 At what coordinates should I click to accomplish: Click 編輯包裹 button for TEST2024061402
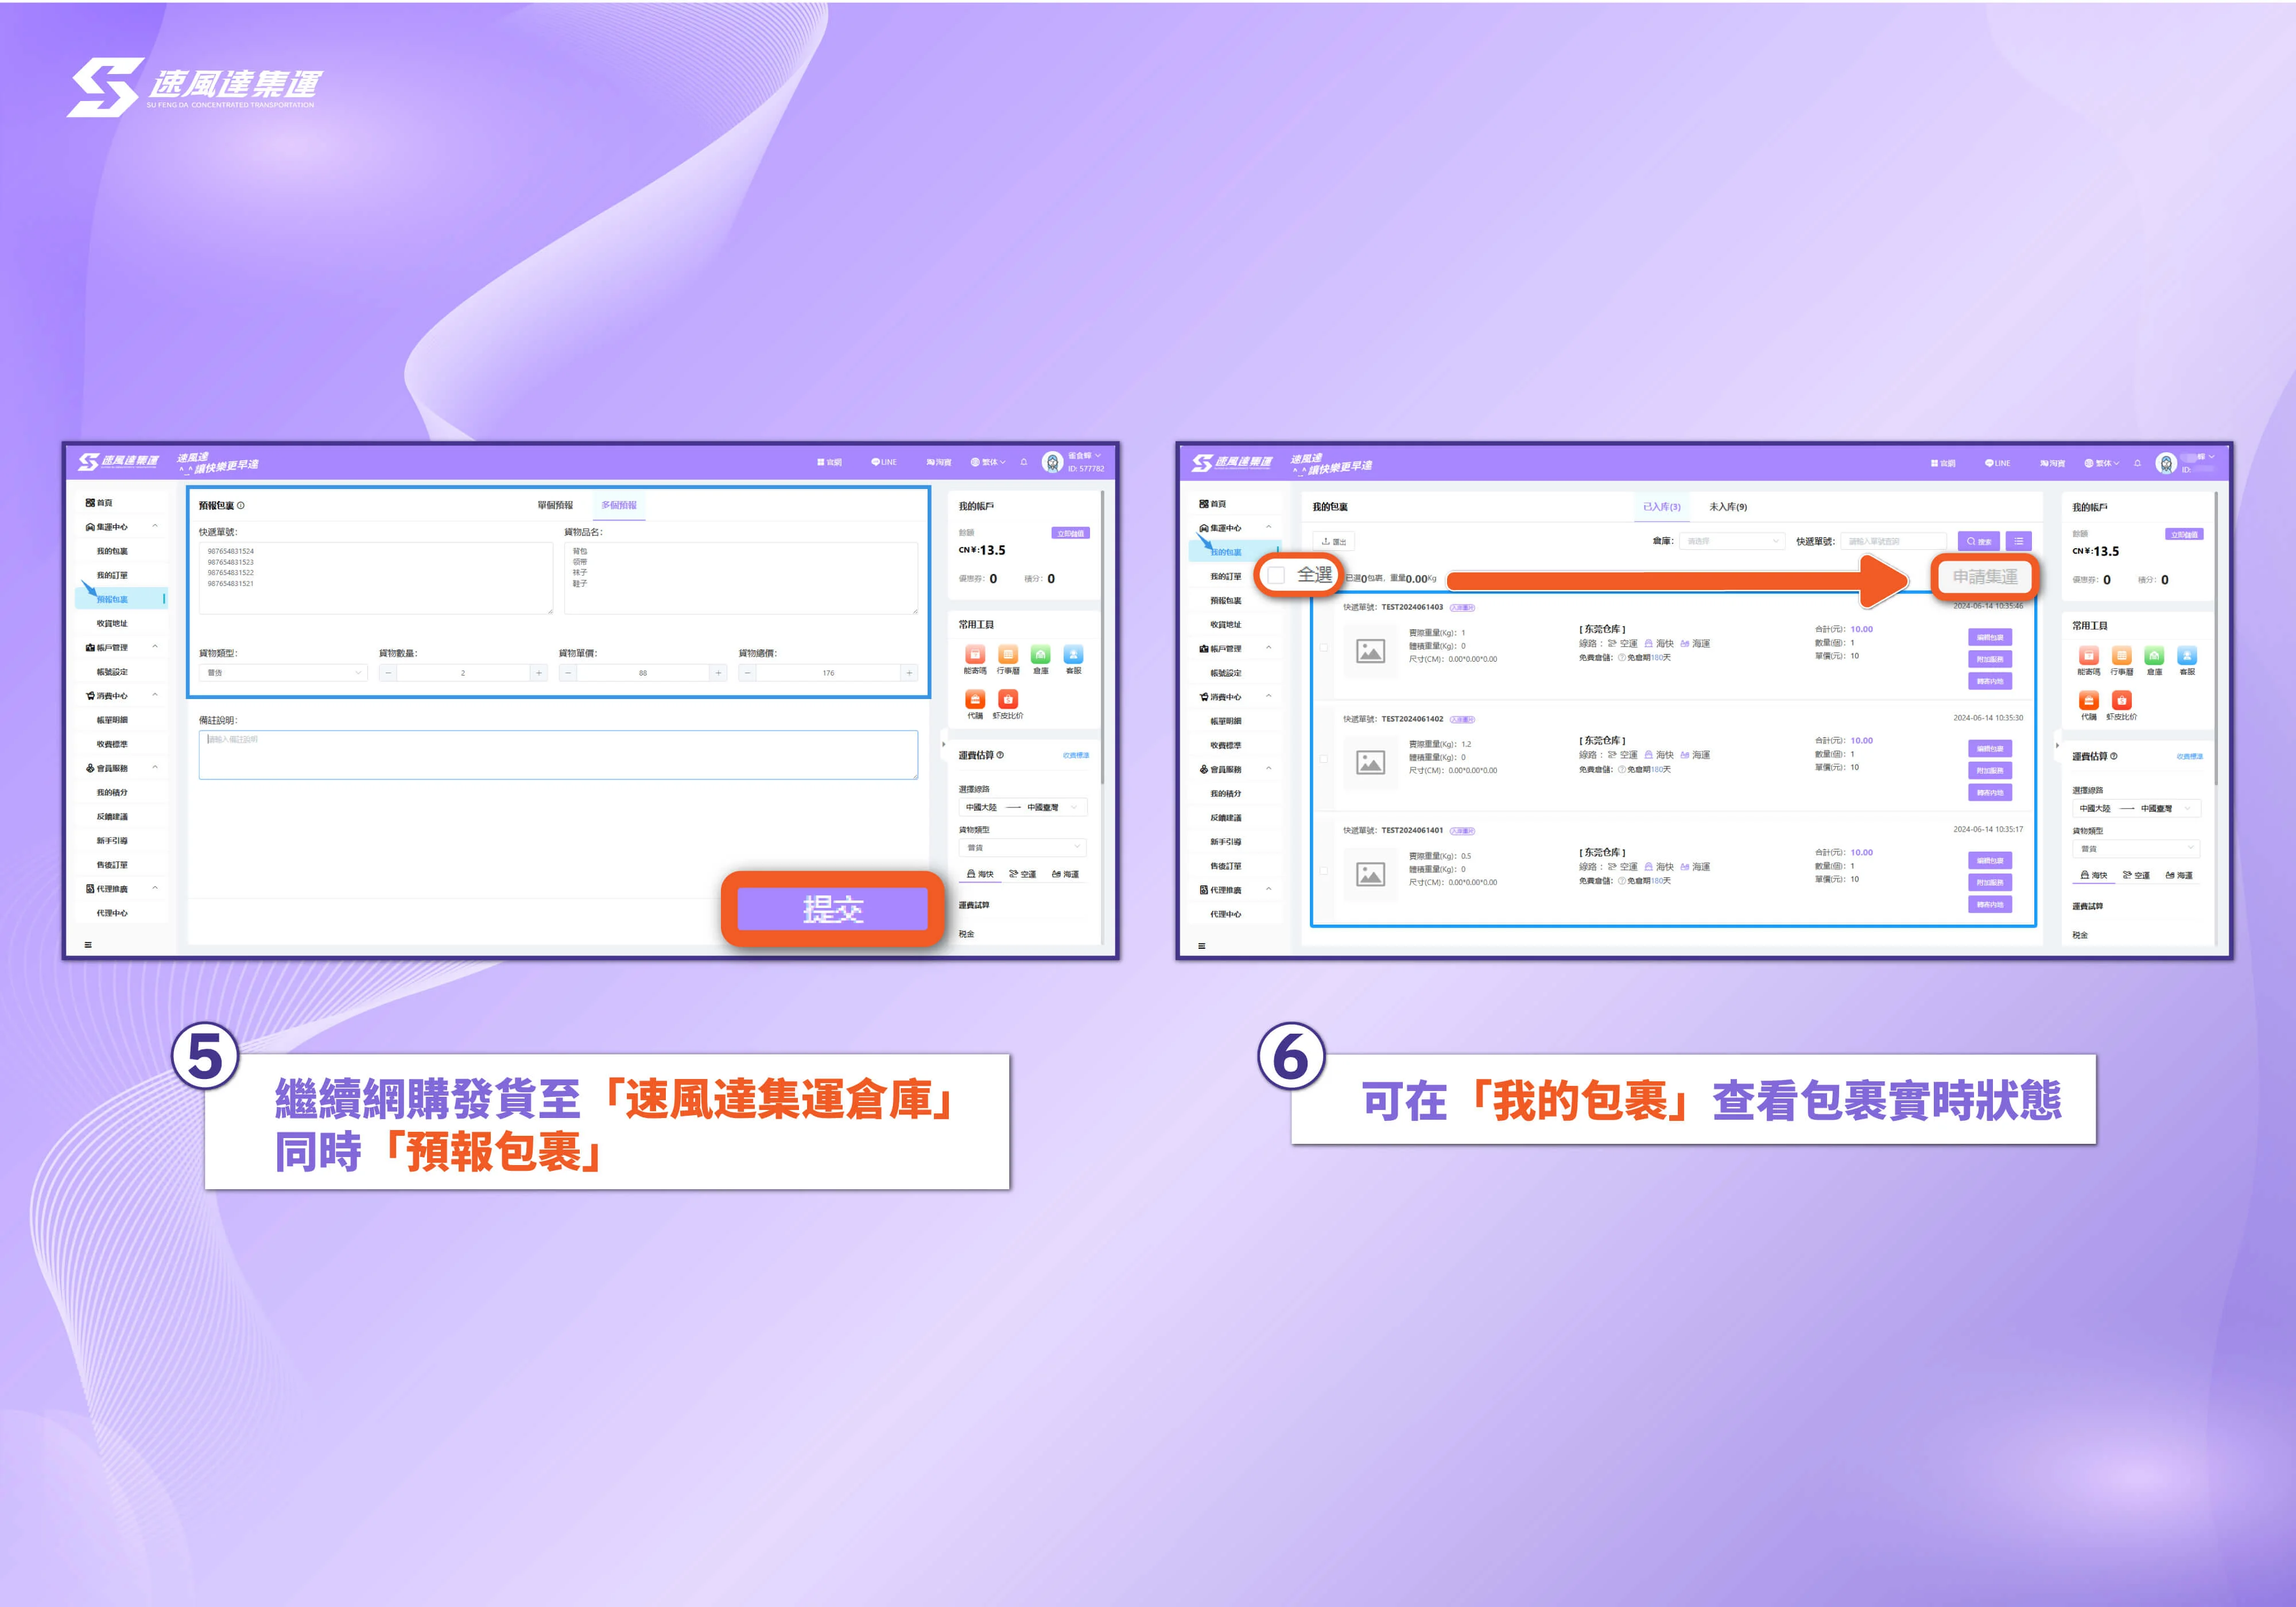(1989, 748)
